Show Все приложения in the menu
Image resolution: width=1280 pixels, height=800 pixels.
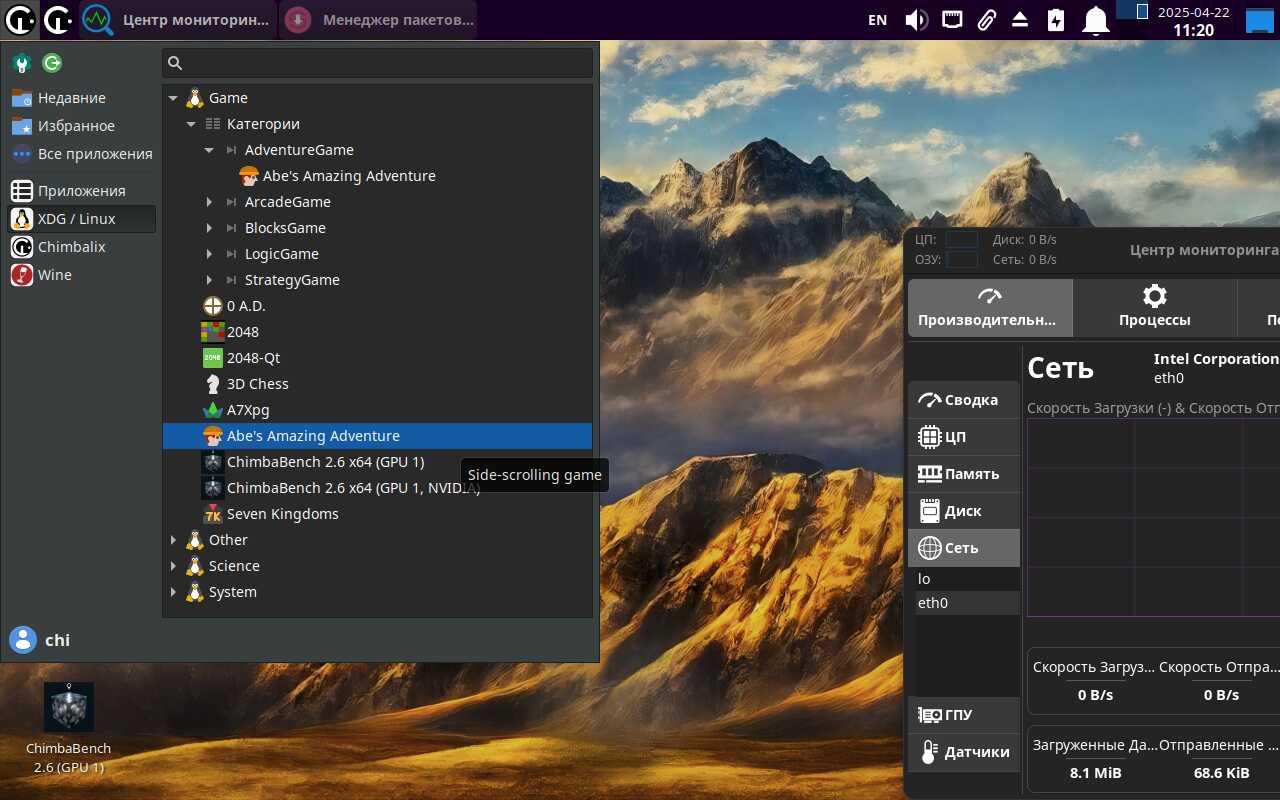point(82,154)
